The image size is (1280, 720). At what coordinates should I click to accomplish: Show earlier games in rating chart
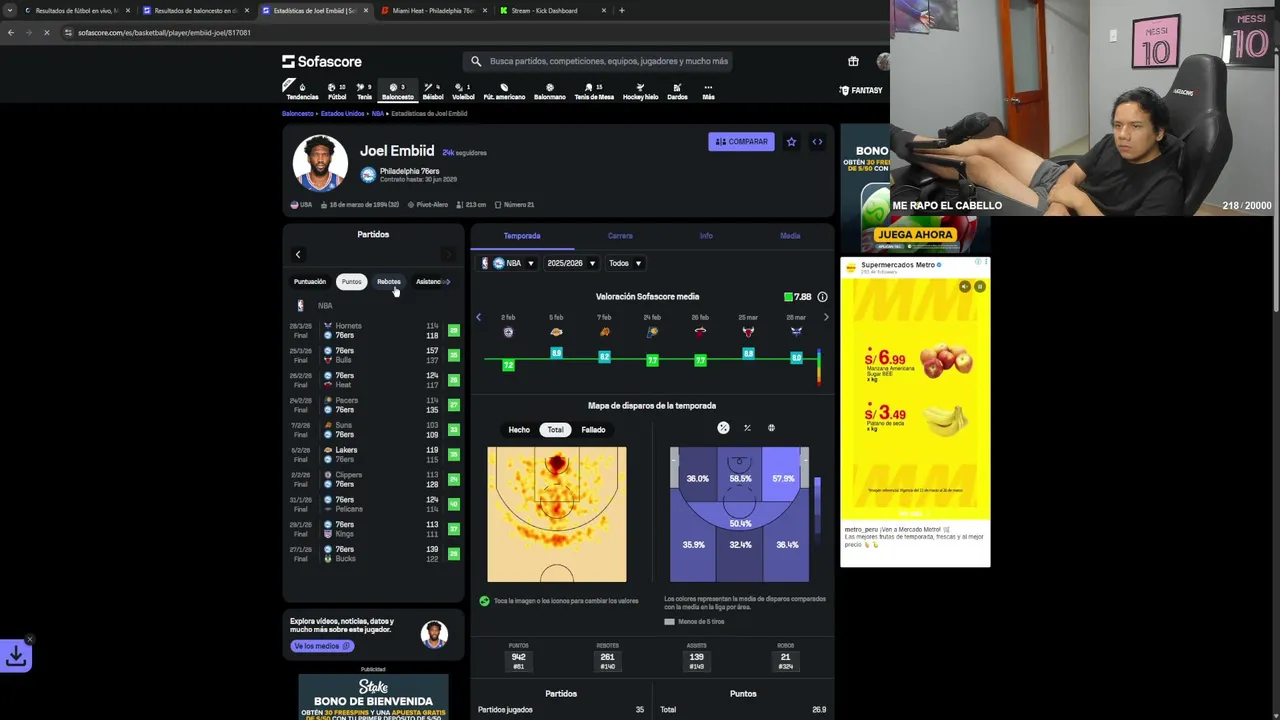click(478, 317)
